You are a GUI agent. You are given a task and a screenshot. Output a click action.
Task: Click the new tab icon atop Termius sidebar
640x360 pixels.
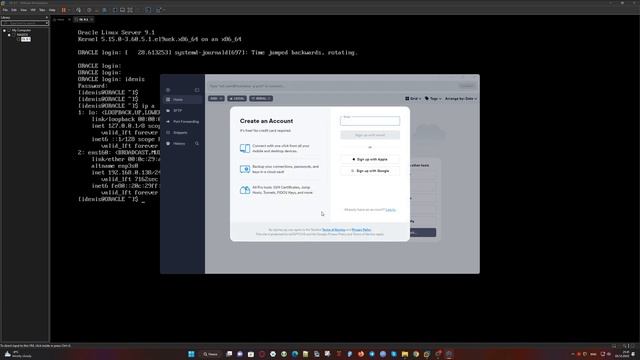(x=197, y=90)
